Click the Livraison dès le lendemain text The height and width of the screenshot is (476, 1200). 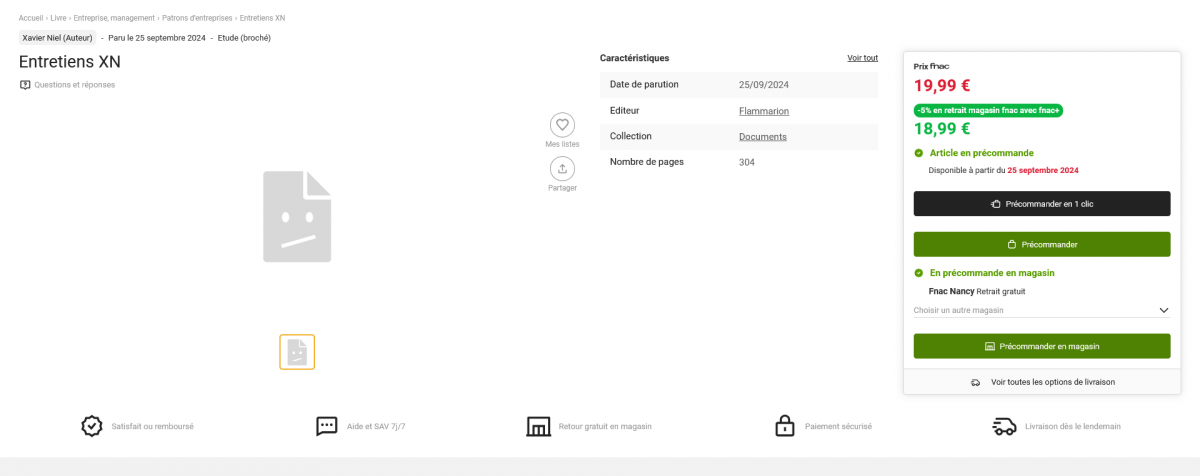(1073, 426)
